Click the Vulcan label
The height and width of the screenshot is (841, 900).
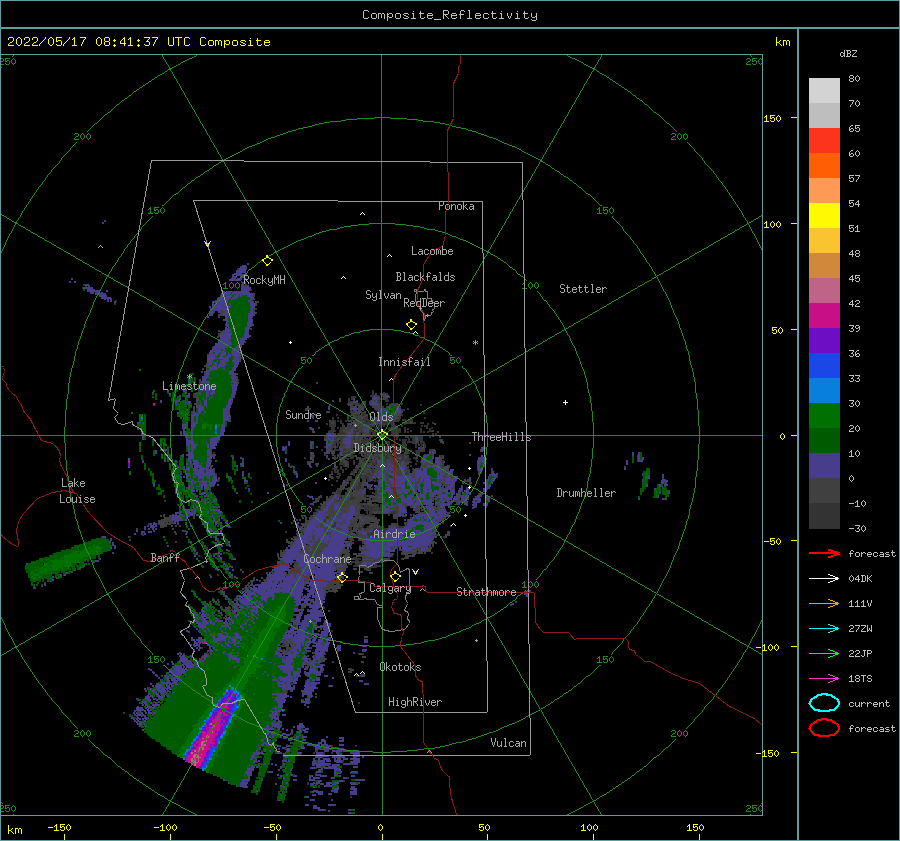508,743
